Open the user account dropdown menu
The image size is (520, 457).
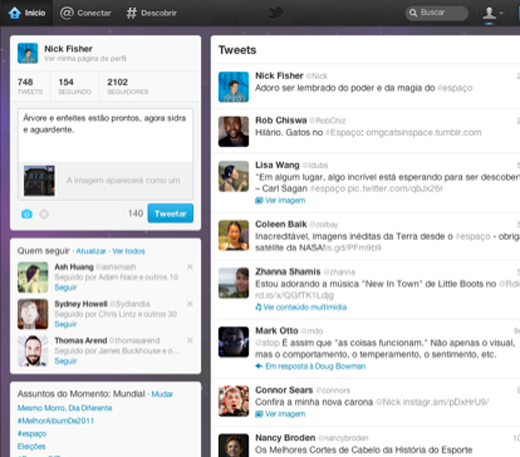(x=493, y=13)
